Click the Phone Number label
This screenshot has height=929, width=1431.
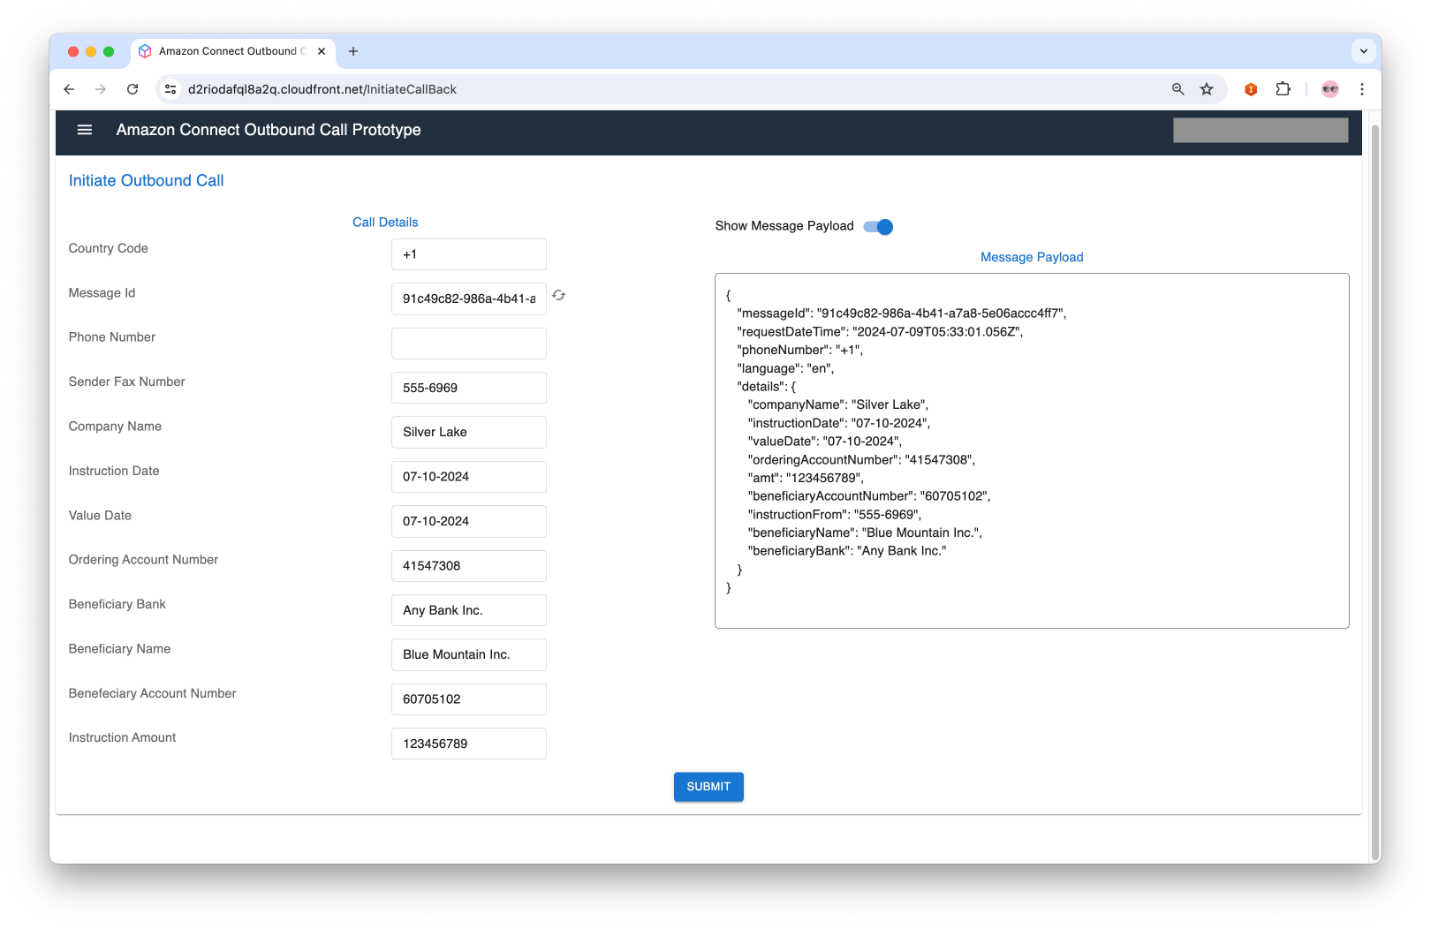click(x=112, y=337)
